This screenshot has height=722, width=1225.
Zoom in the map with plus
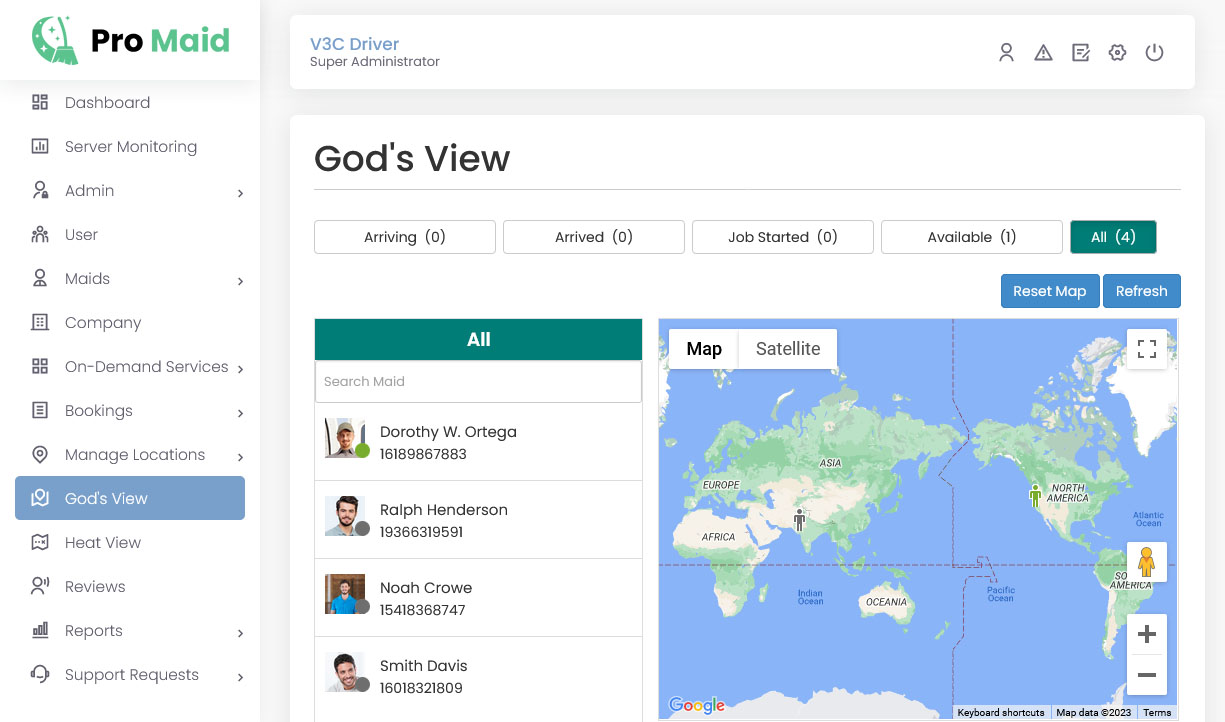click(1147, 634)
